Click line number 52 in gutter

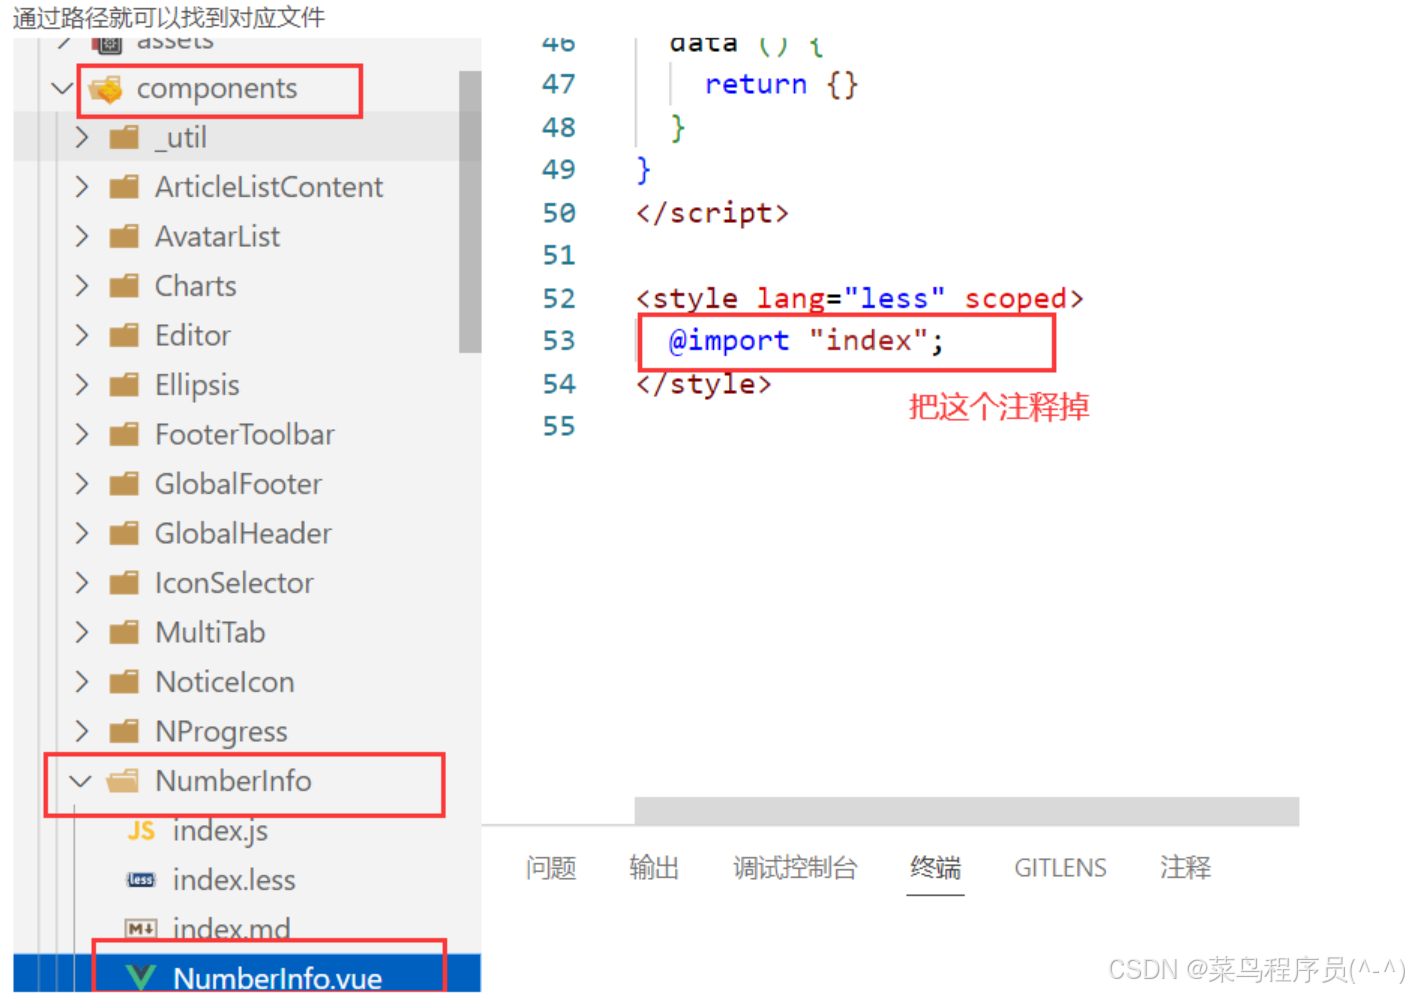(559, 298)
